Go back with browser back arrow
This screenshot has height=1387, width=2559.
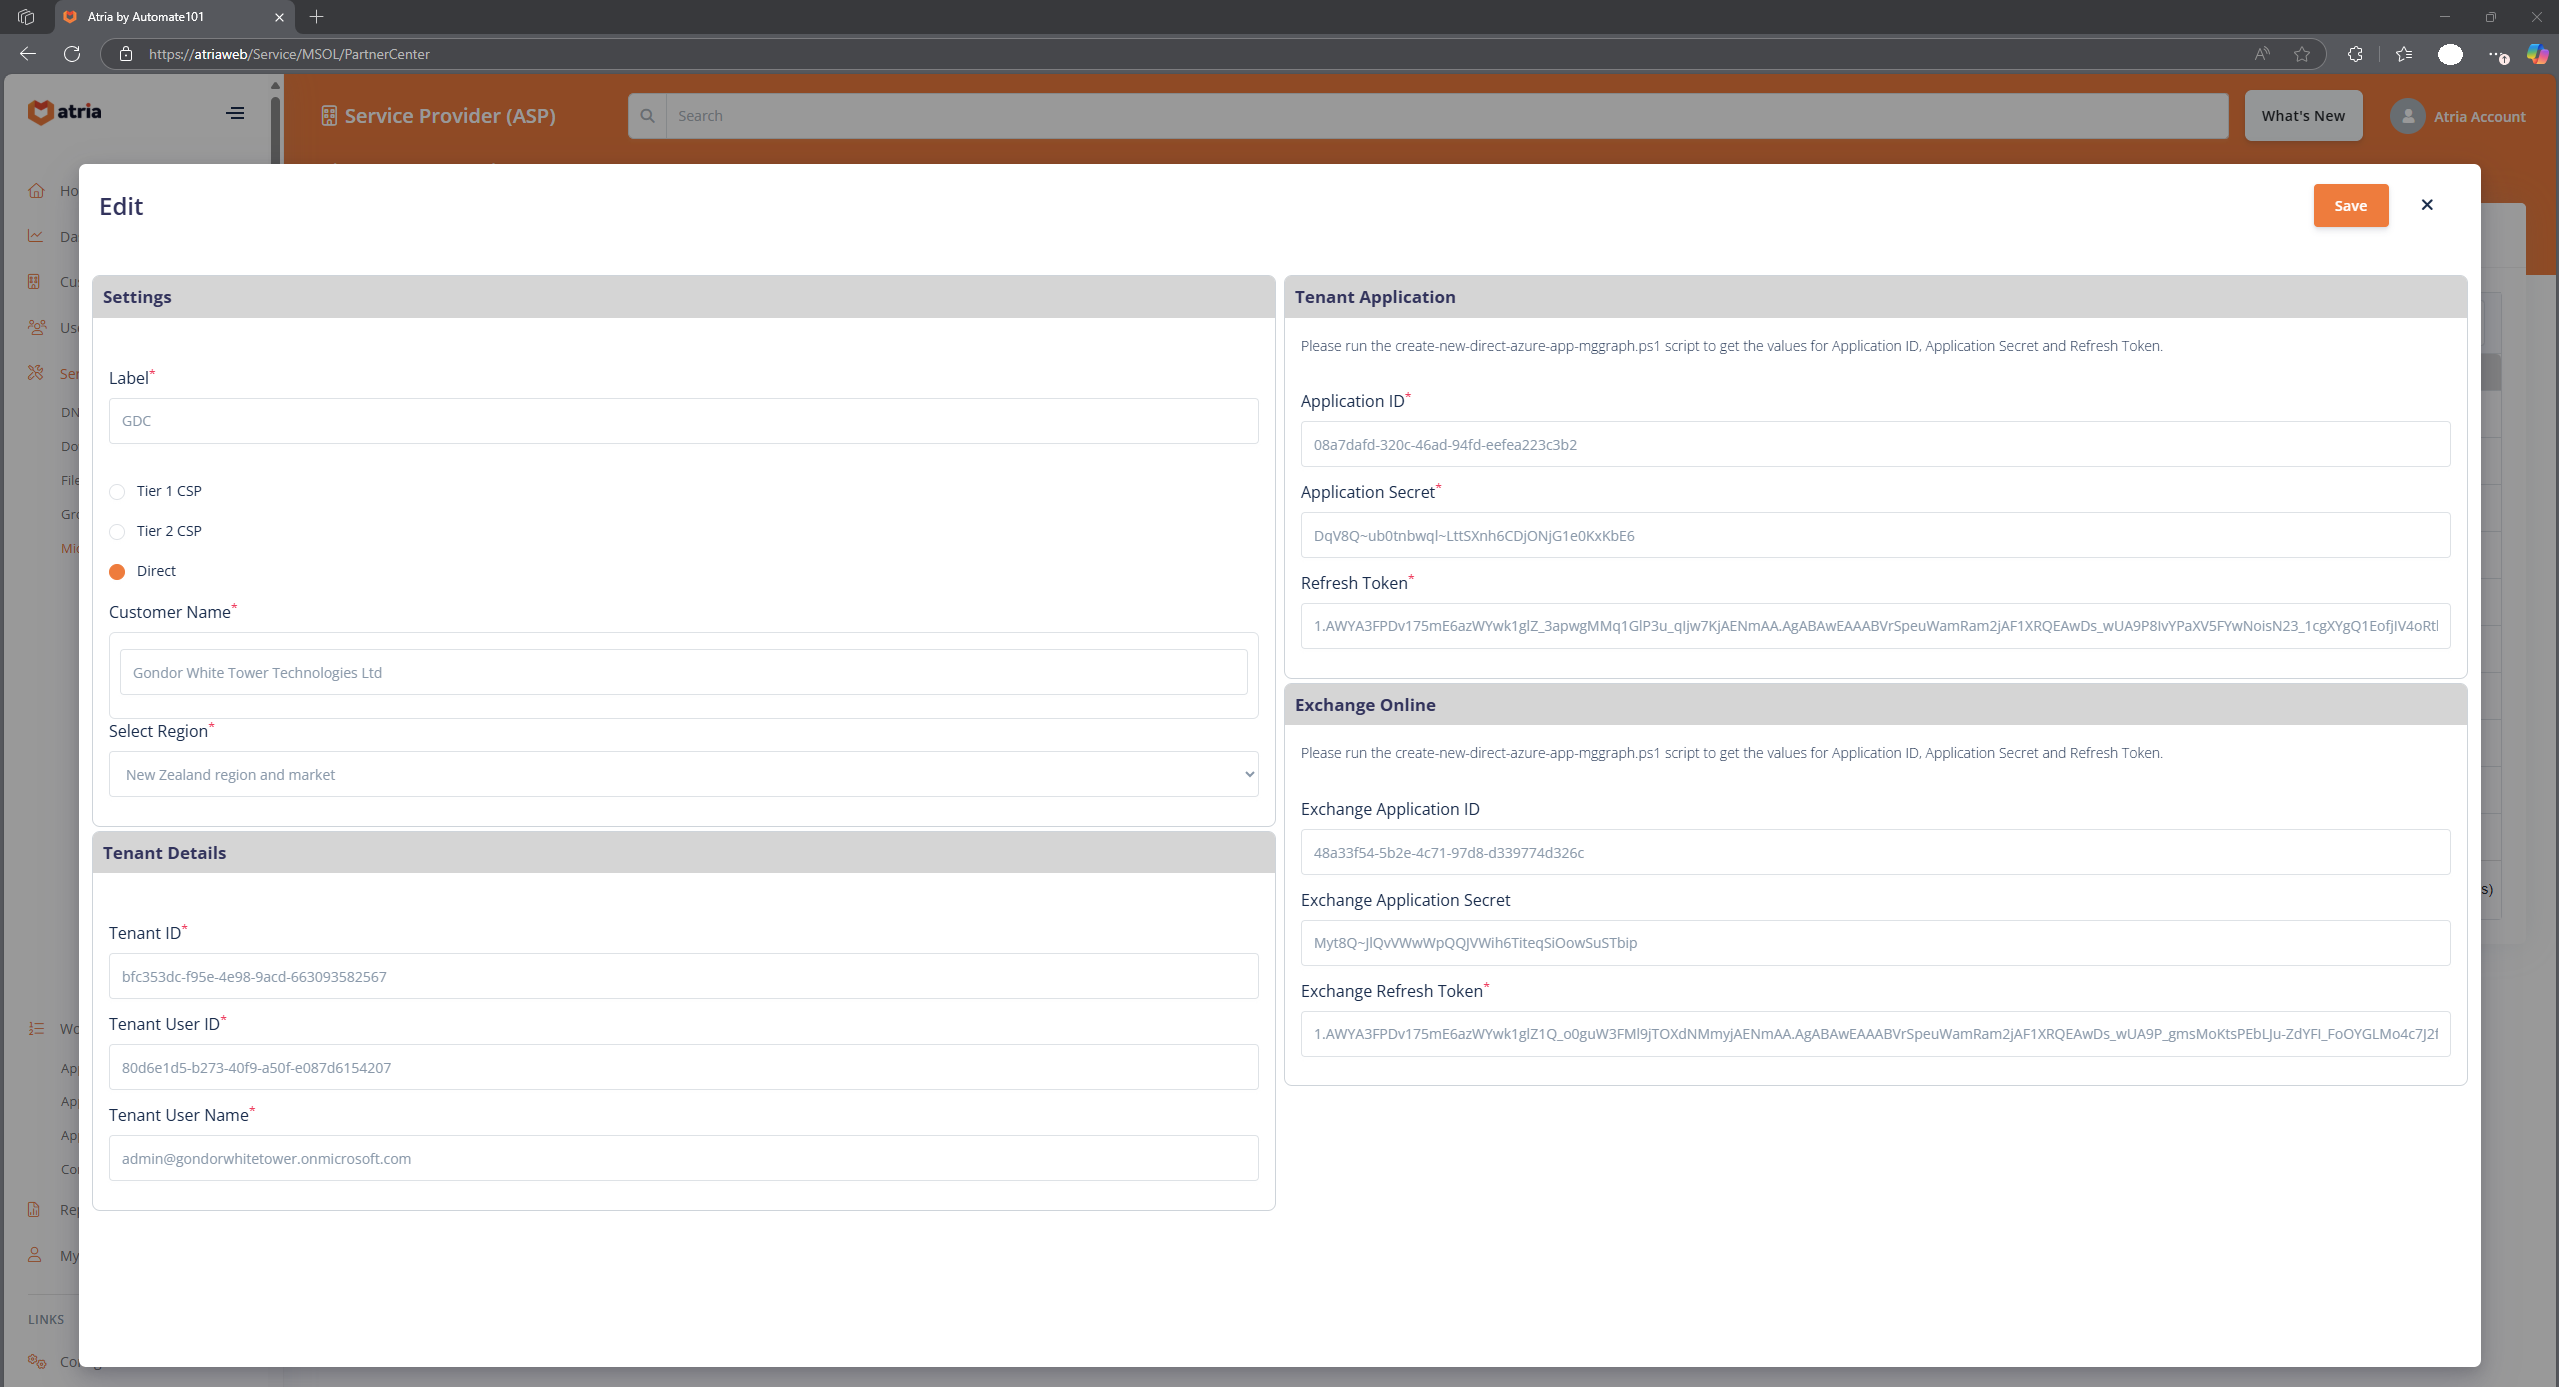pos(28,54)
